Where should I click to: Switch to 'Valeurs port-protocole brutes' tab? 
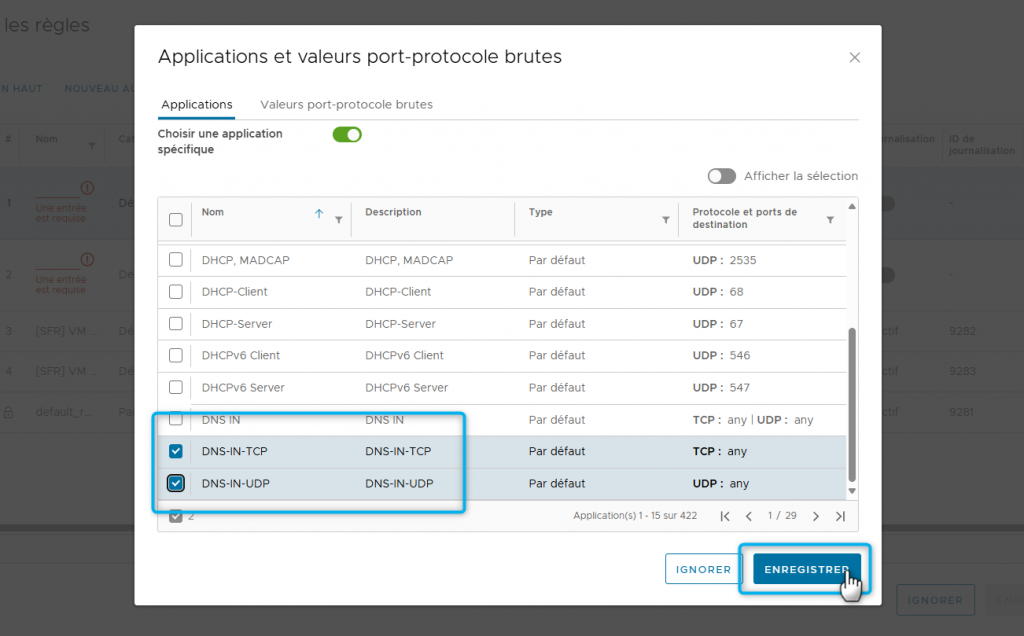[346, 104]
